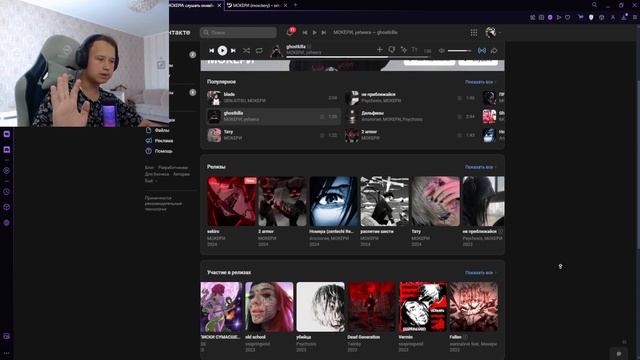Open the black-and-white crucifix release cover
This screenshot has height=360, width=640.
[x=384, y=201]
